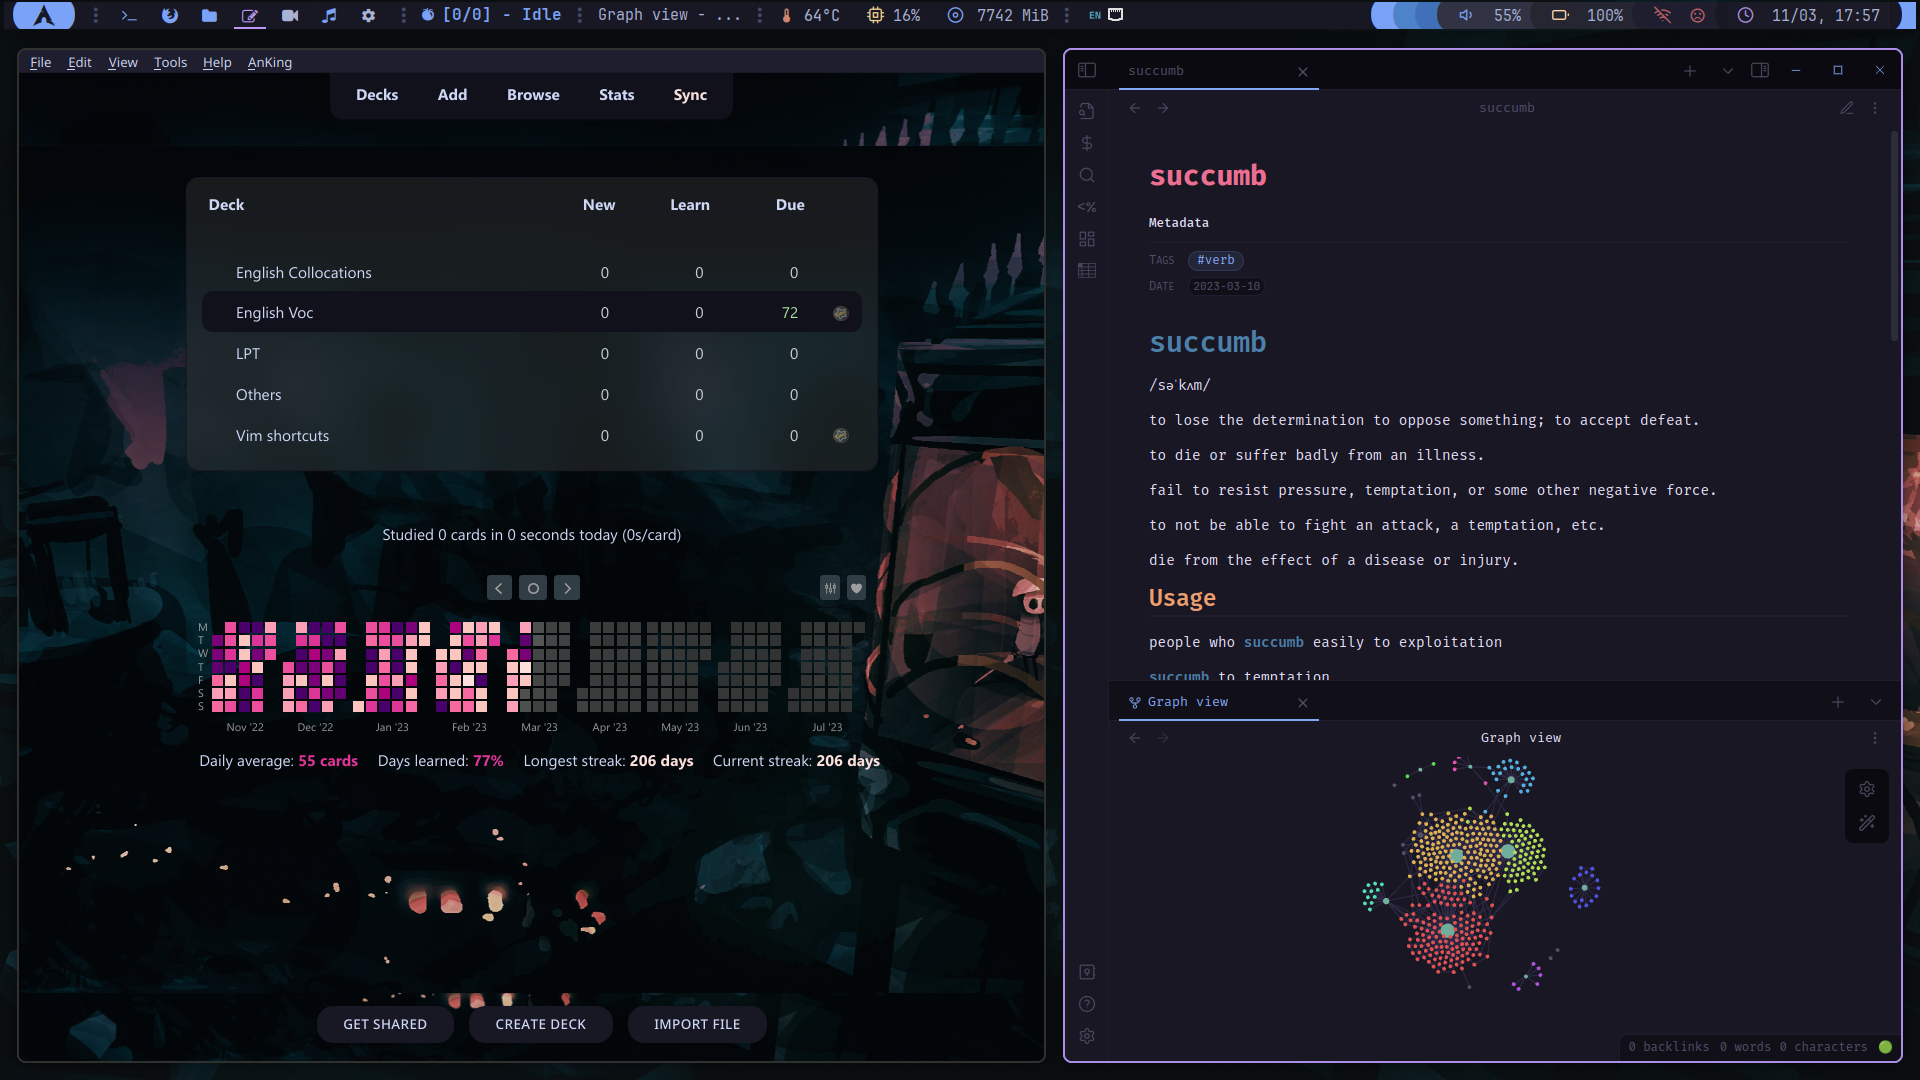Screen dimensions: 1920x1080
Task: Click the dollar sign ribbon icon
Action: (x=1087, y=143)
